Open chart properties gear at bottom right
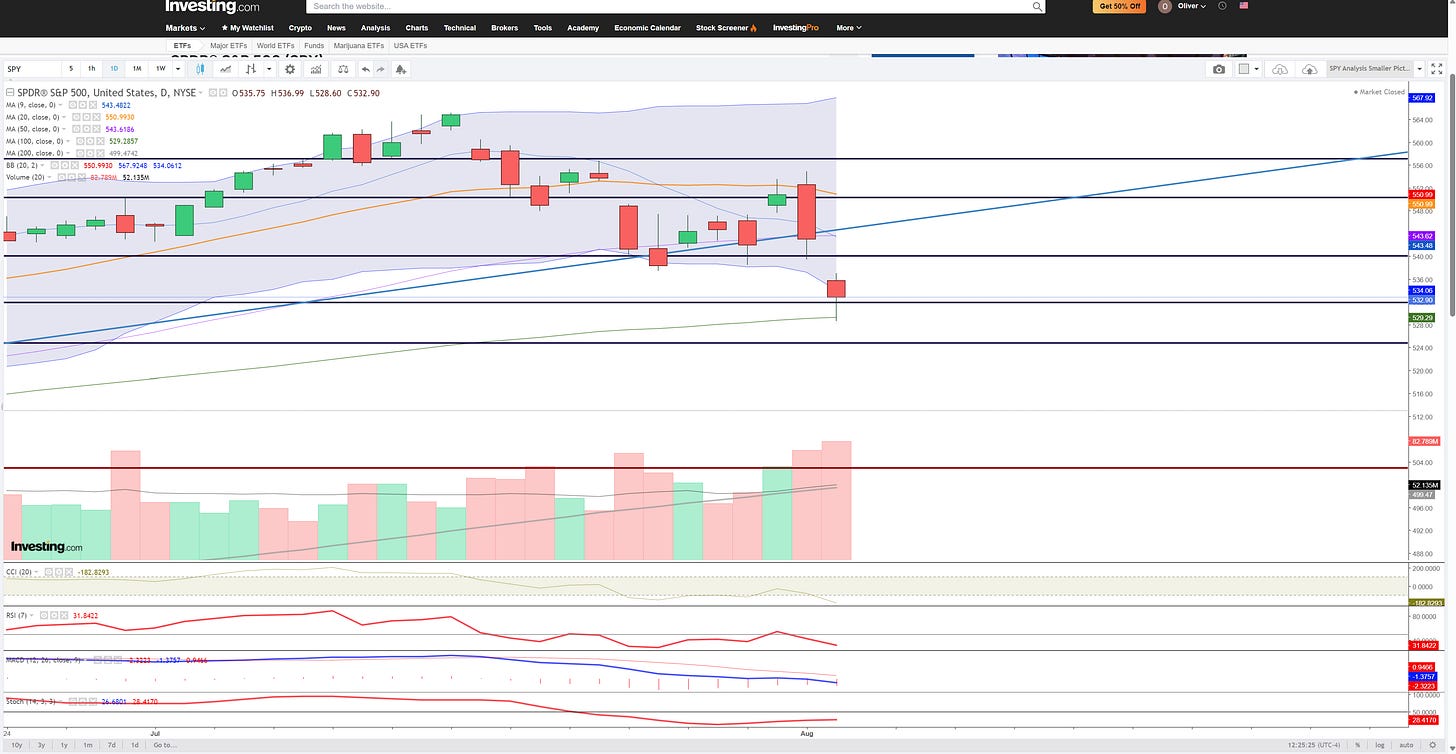This screenshot has width=1456, height=754. click(1433, 745)
